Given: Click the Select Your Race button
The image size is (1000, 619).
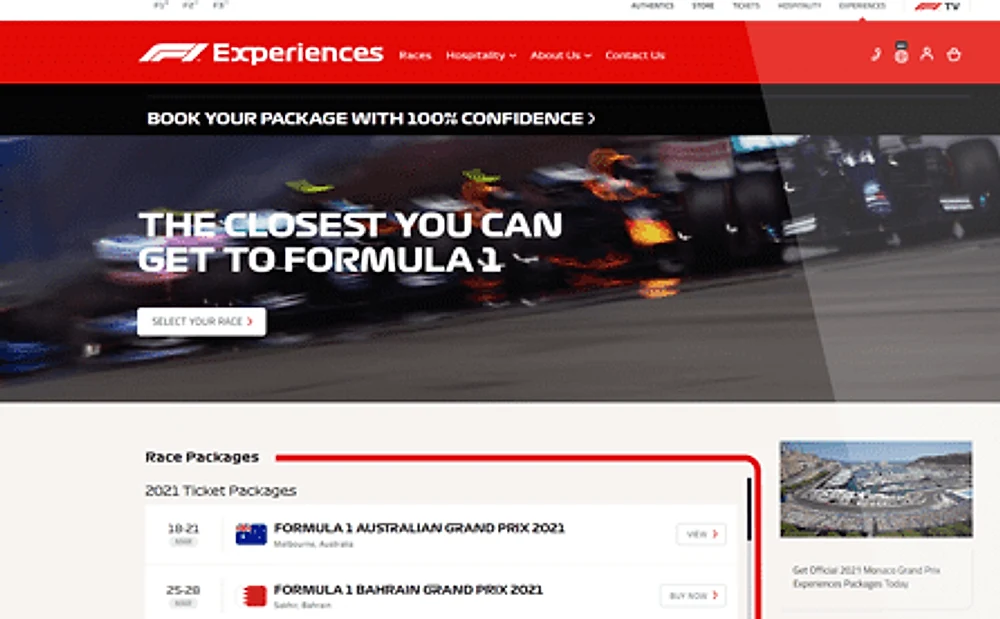Looking at the screenshot, I should (x=202, y=321).
